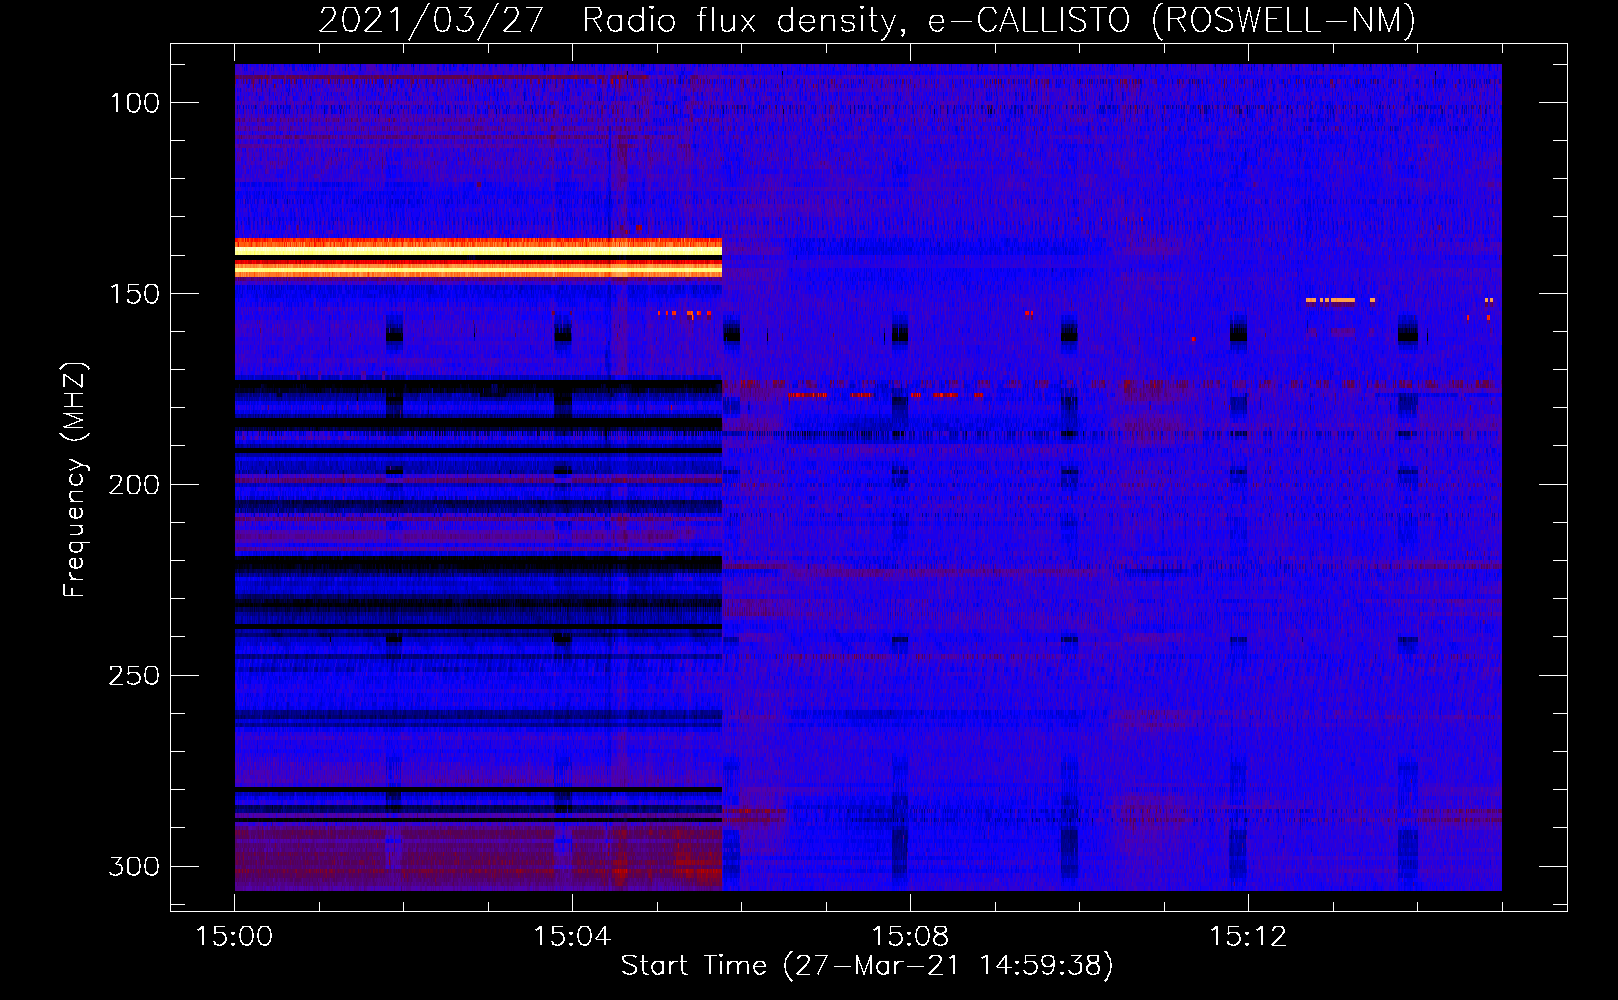The height and width of the screenshot is (1000, 1618).
Task: Click the 15:04 time tick label
Action: pos(572,937)
